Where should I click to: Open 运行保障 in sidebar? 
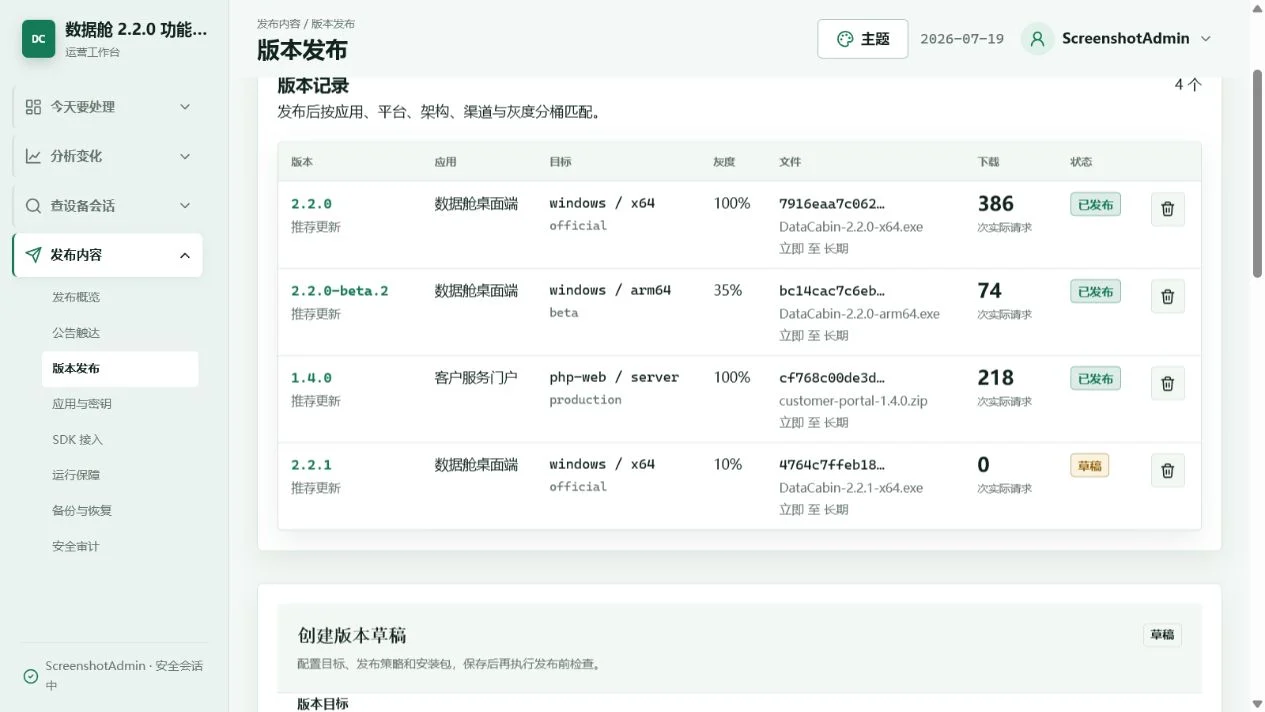click(120, 475)
